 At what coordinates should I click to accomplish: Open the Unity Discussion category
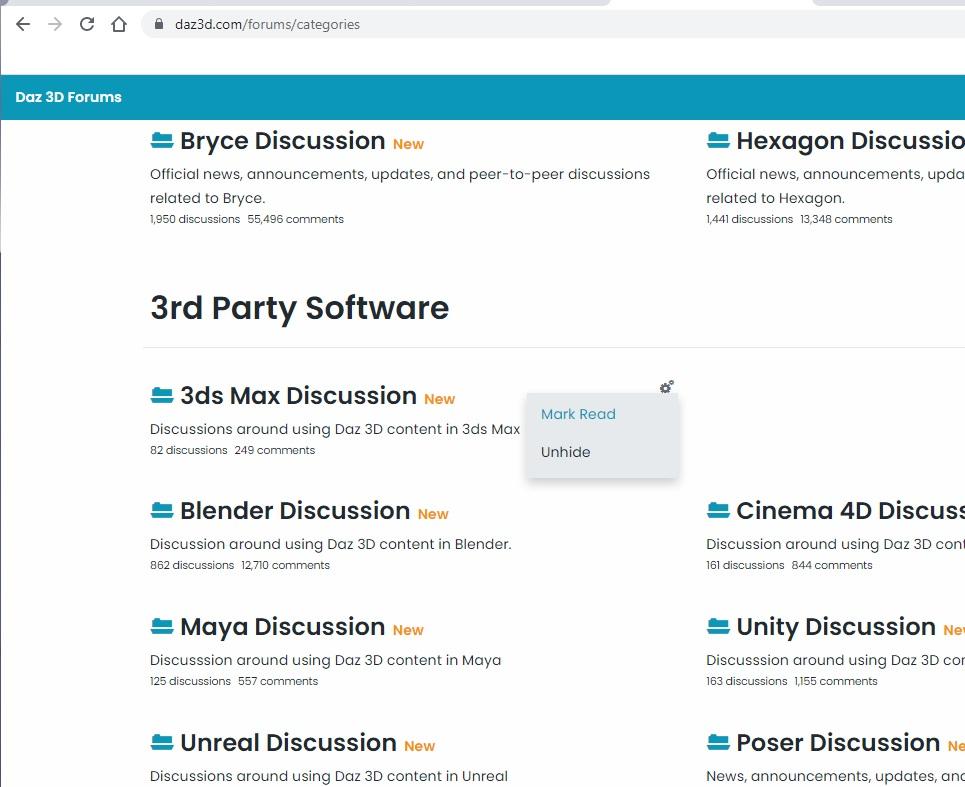click(836, 626)
